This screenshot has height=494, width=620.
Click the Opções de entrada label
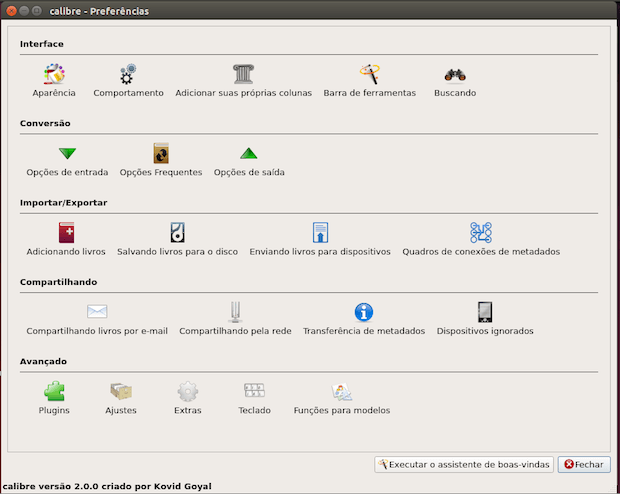[67, 172]
